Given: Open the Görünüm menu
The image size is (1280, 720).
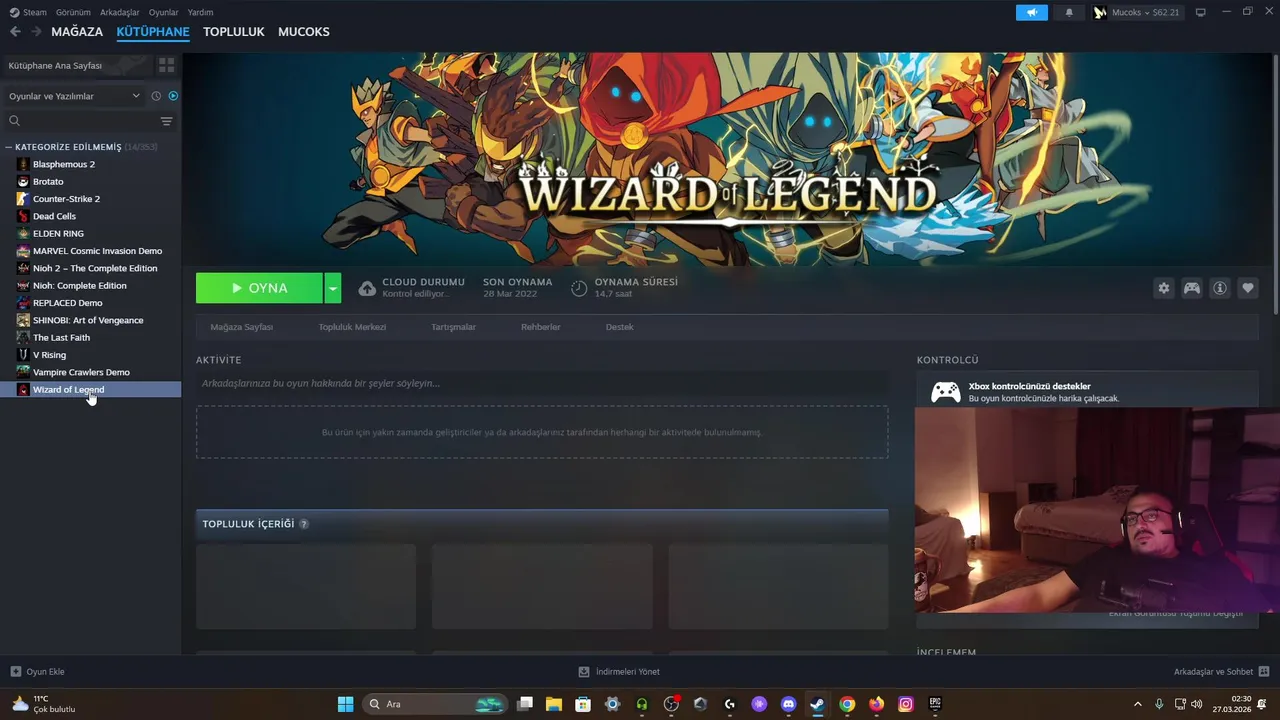Looking at the screenshot, I should [73, 12].
